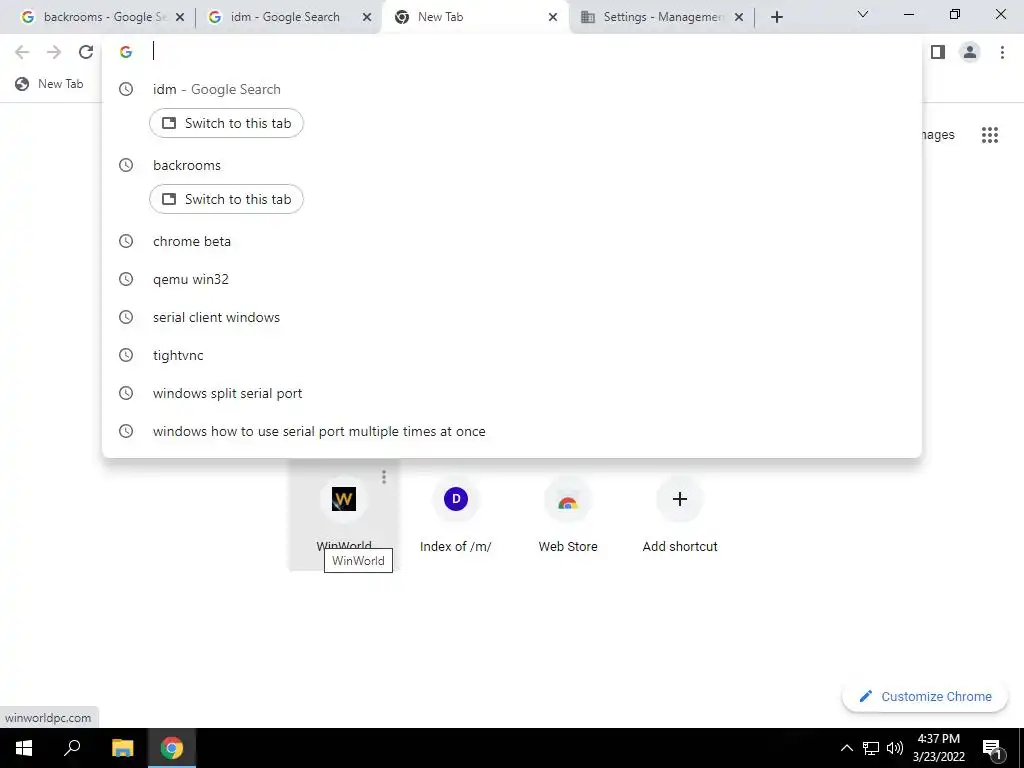Close the backrooms Google Search tab
Image resolution: width=1024 pixels, height=768 pixels.
[180, 17]
